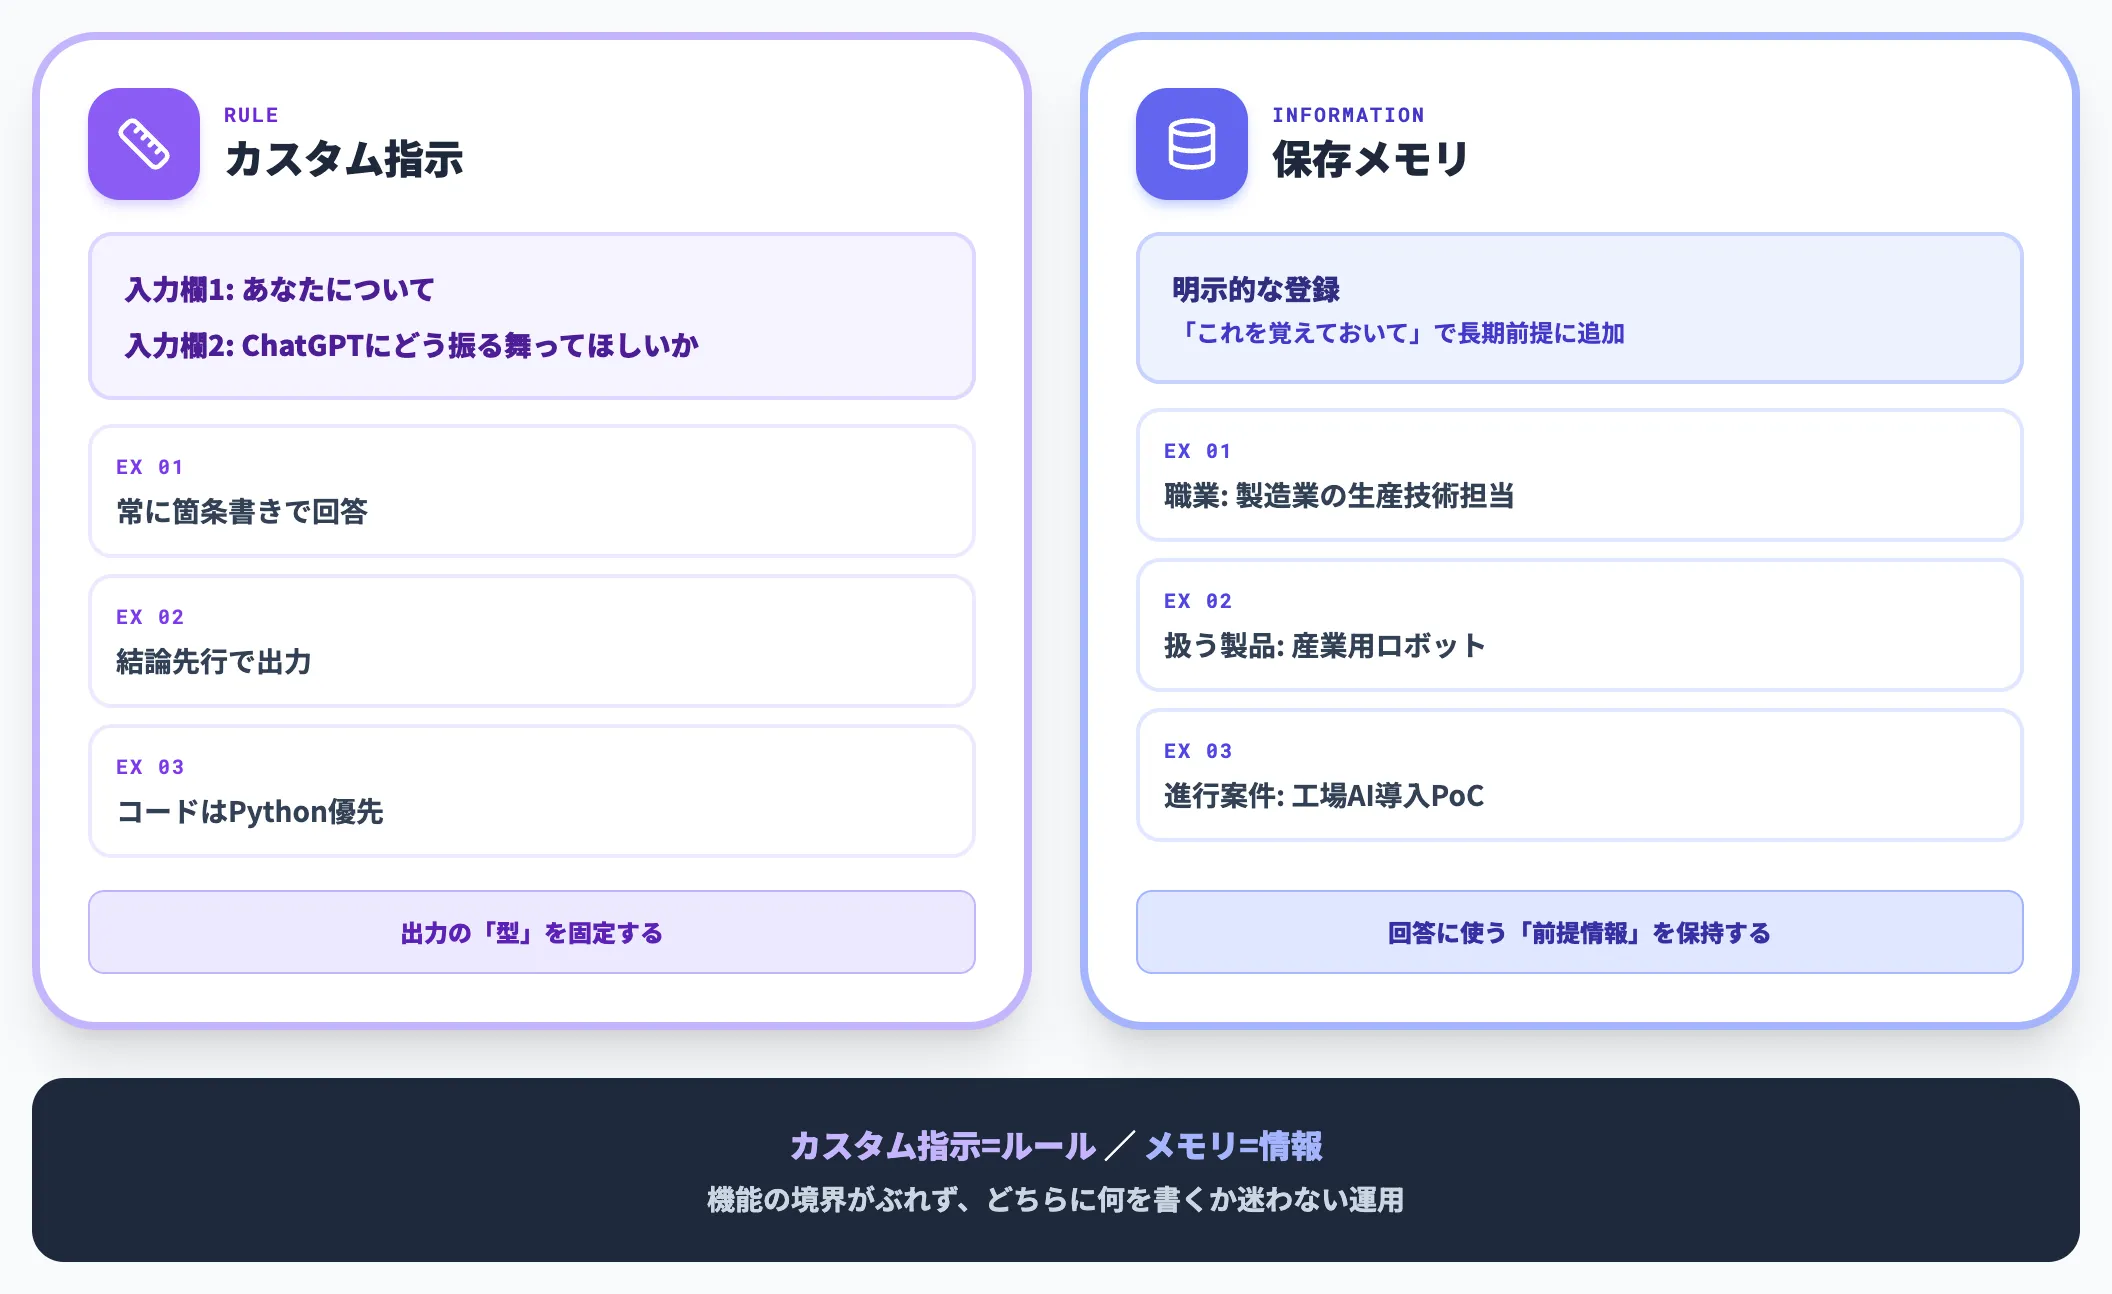2112x1294 pixels.
Task: Select the 保存メモリ heading
Action: 1370,159
